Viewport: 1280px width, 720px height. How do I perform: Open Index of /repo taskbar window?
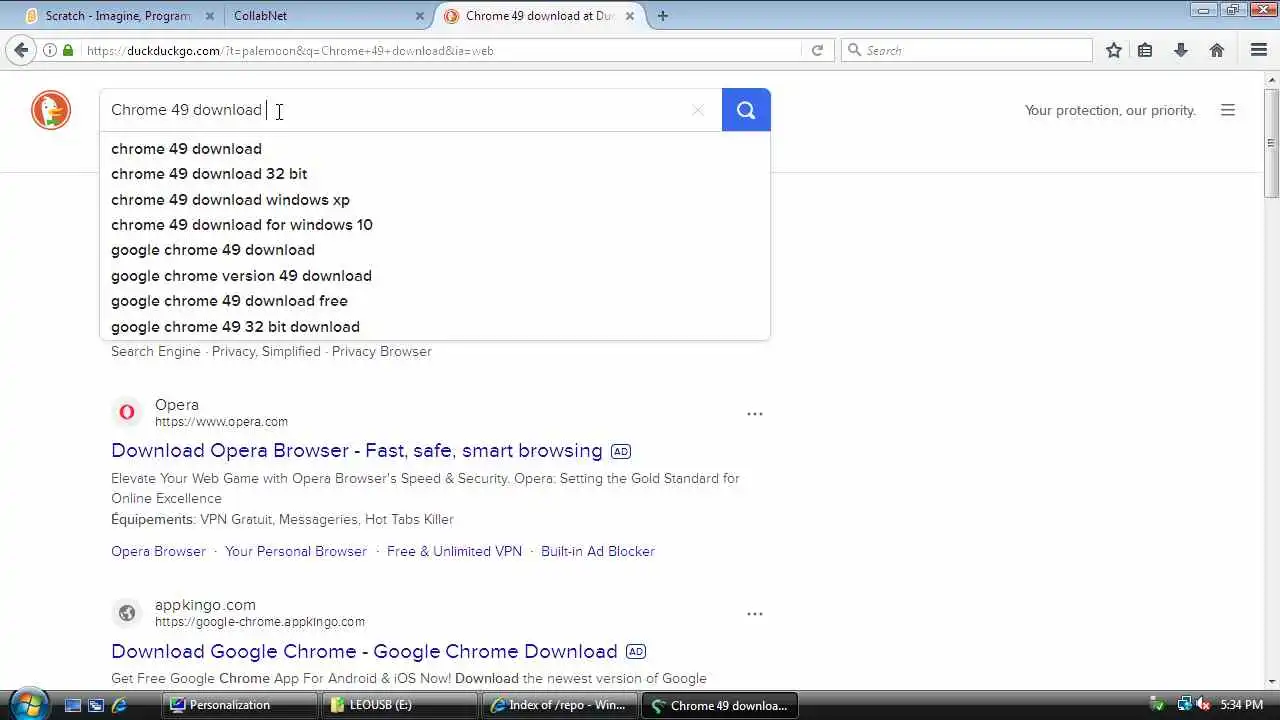pos(560,705)
